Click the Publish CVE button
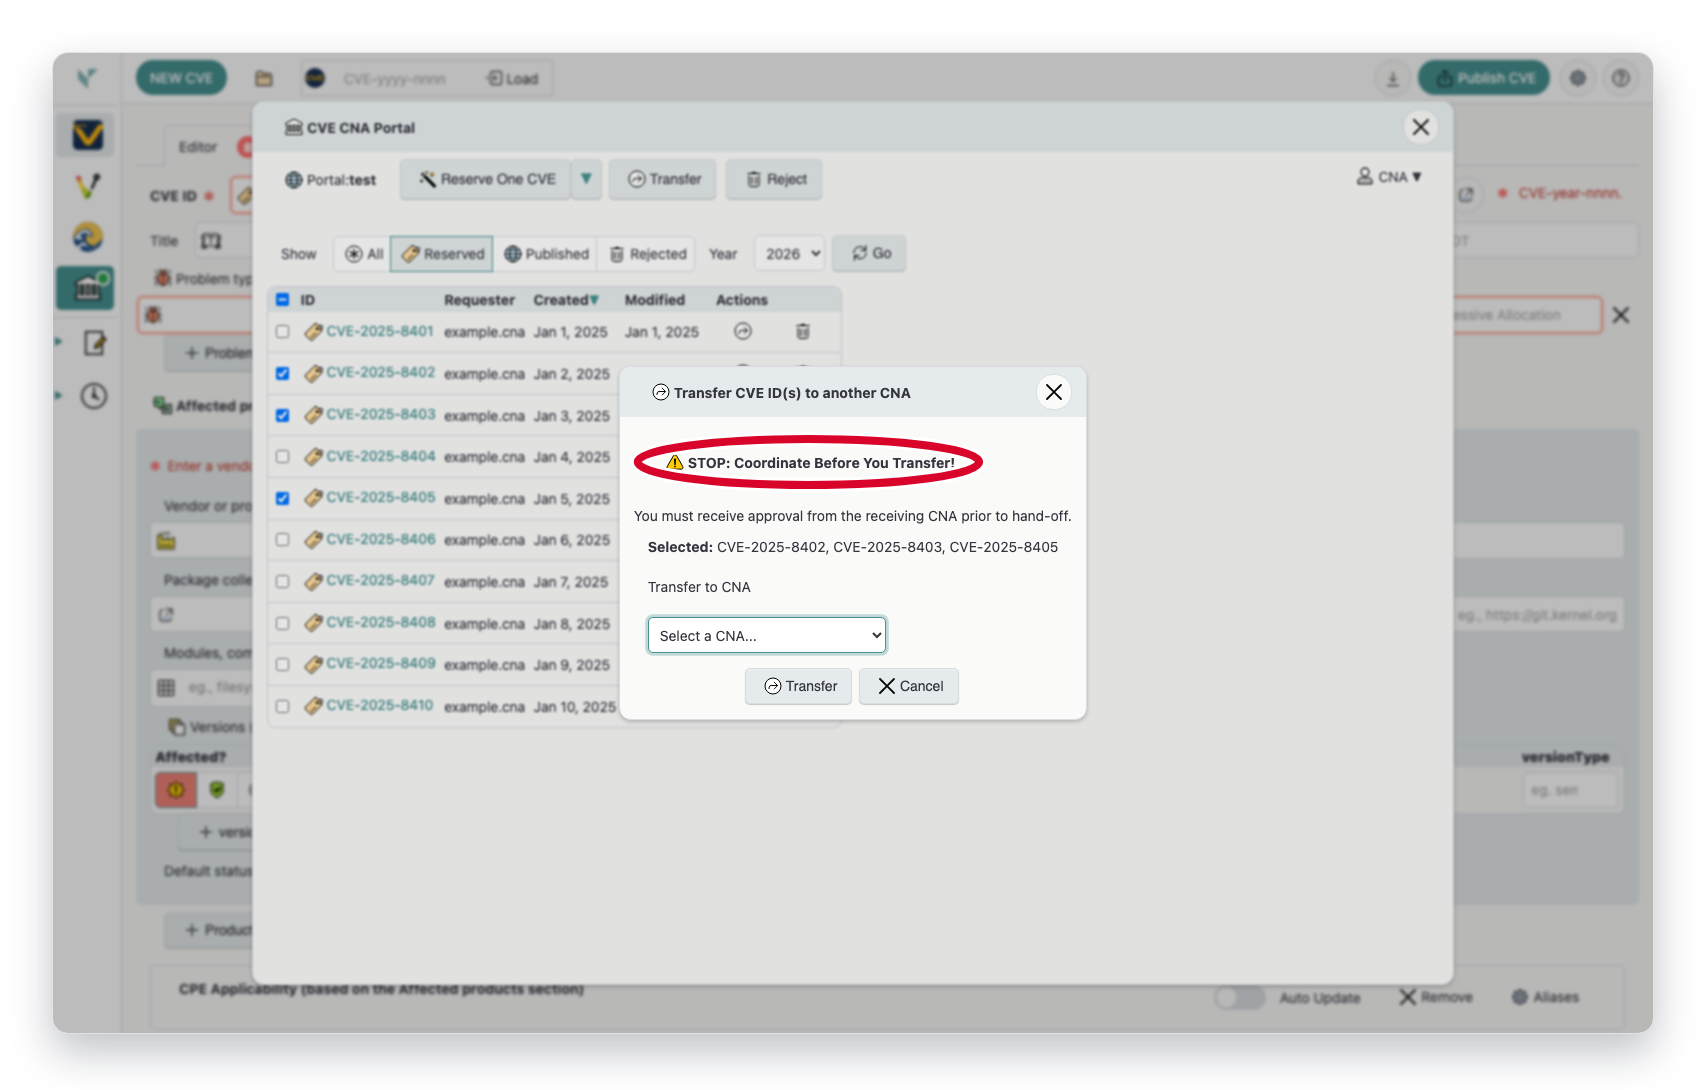 tap(1484, 78)
